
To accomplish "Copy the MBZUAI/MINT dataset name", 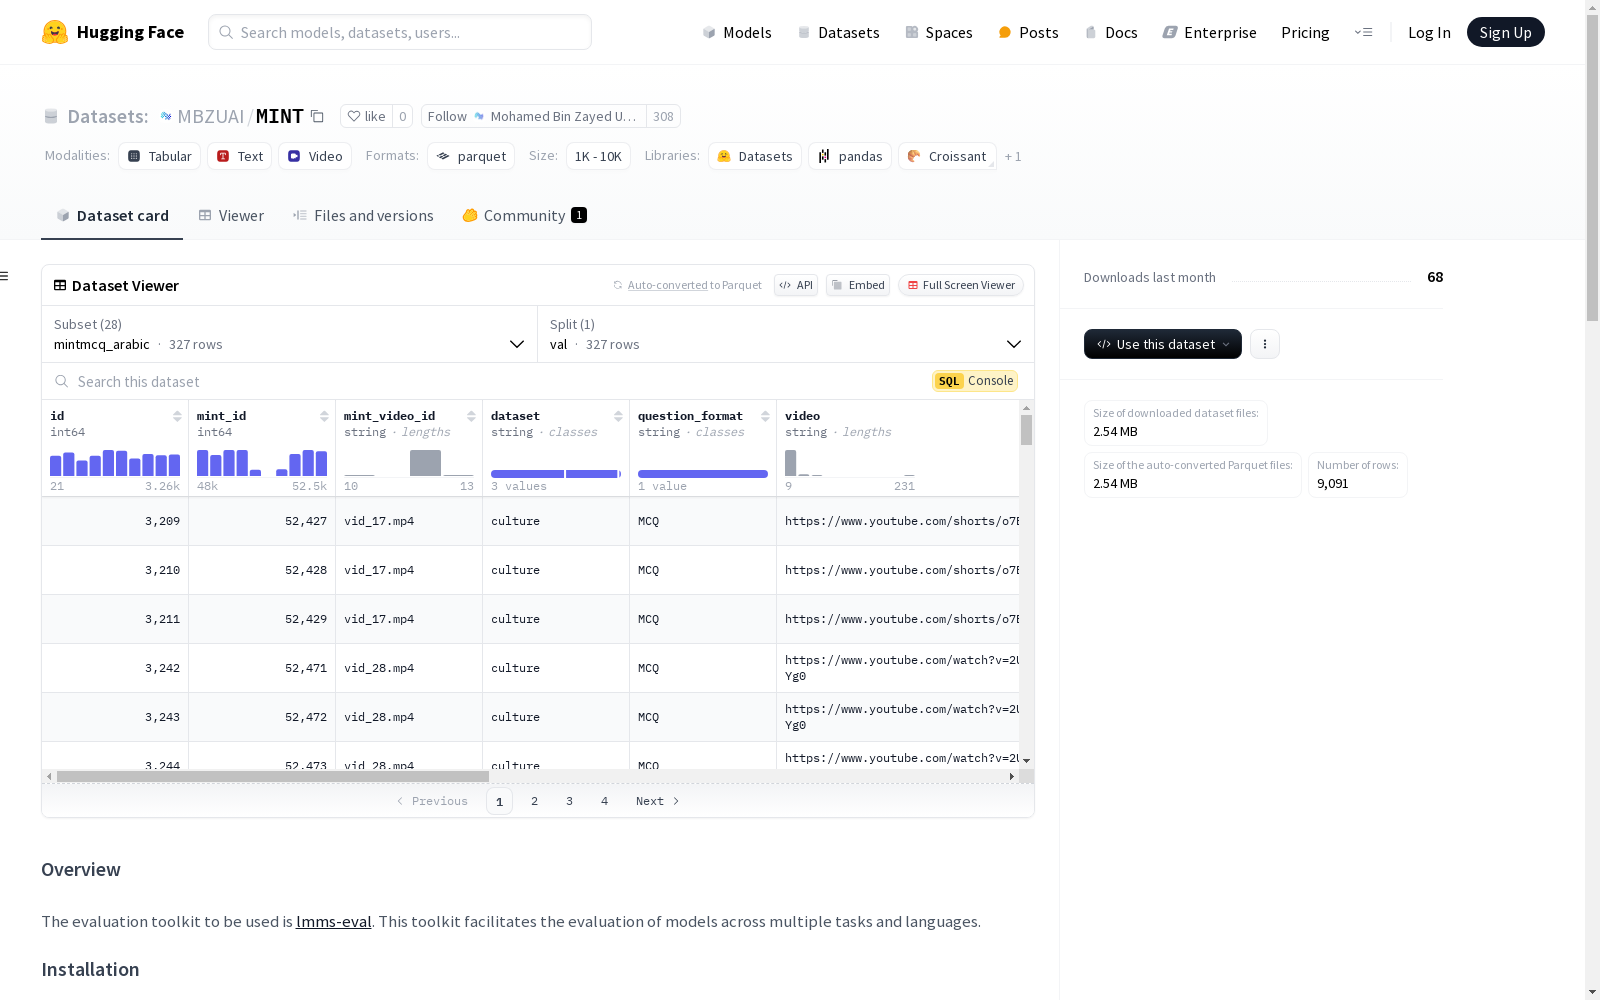I will point(317,116).
